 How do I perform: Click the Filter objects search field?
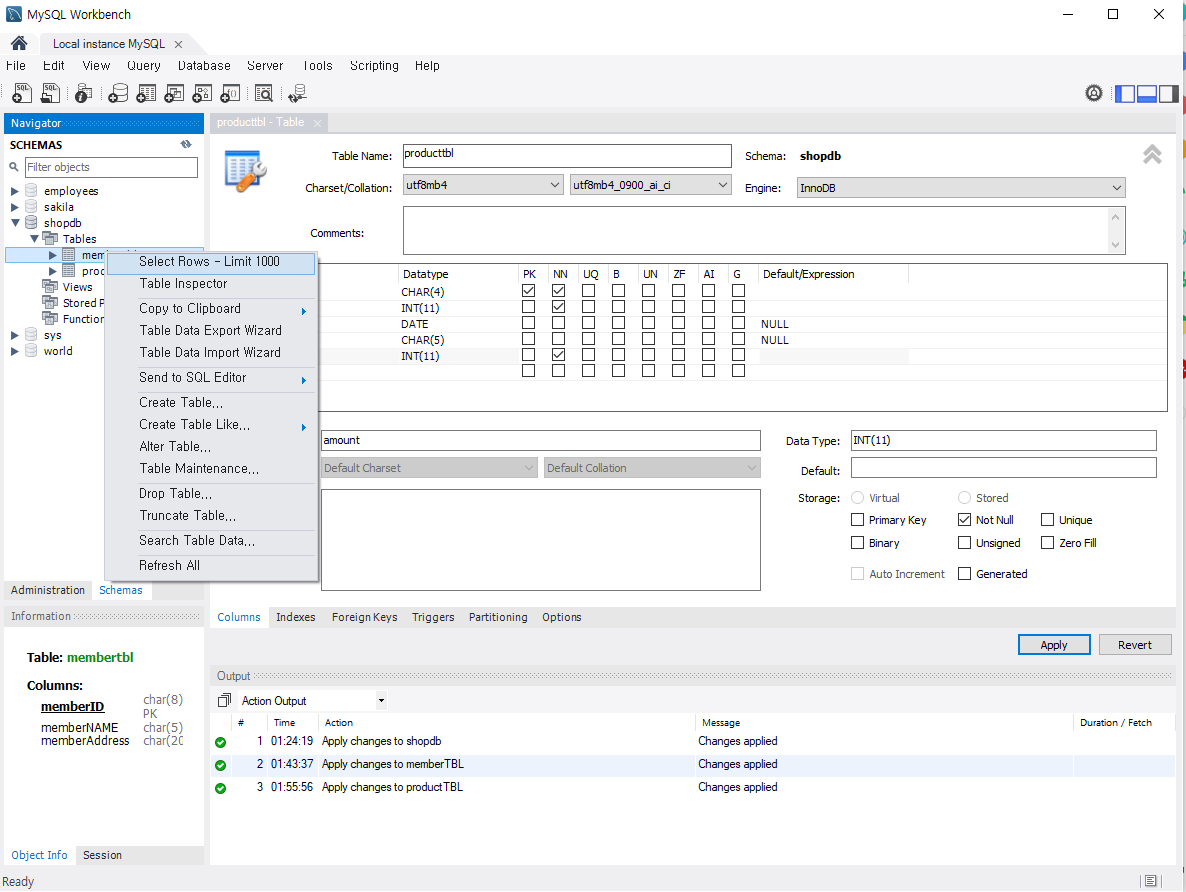[x=111, y=167]
